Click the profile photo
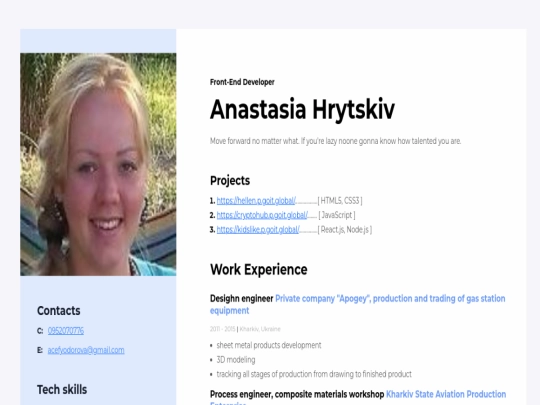Screen dimensions: 540x405 pos(98,164)
